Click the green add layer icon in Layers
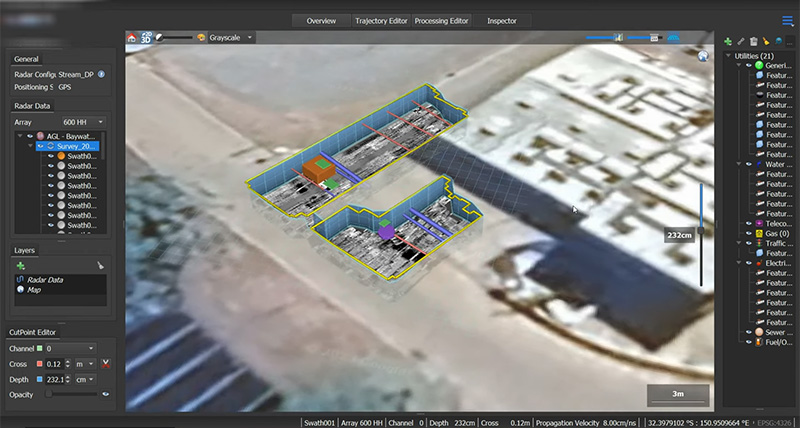The width and height of the screenshot is (800, 428). [19, 265]
